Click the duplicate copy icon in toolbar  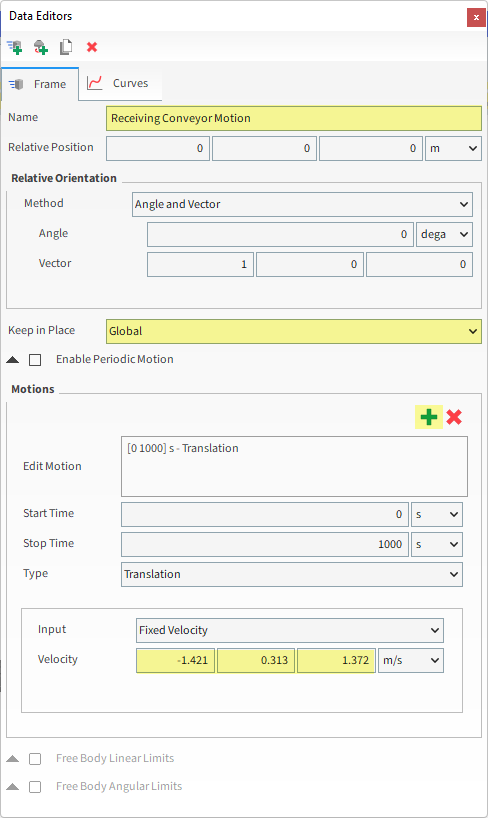tap(66, 47)
